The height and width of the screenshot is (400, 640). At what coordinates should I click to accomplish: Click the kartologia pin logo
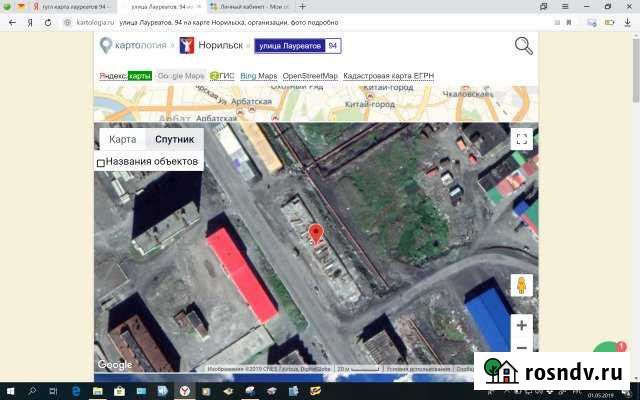(x=106, y=45)
